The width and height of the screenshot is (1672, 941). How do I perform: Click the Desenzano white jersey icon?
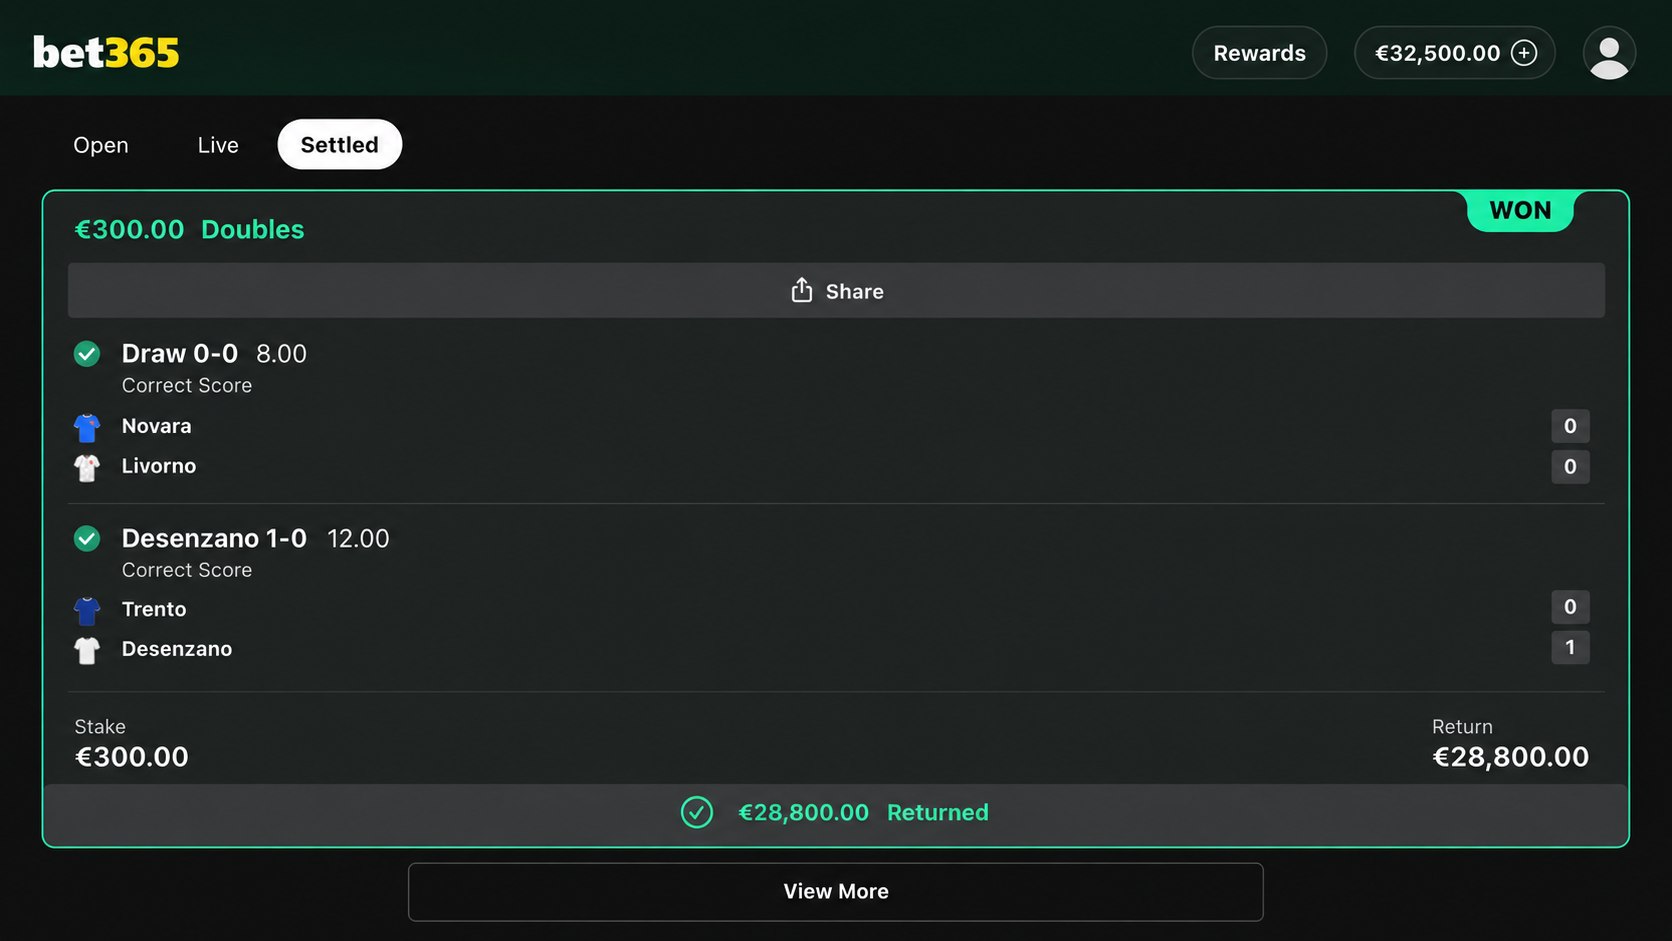click(87, 651)
